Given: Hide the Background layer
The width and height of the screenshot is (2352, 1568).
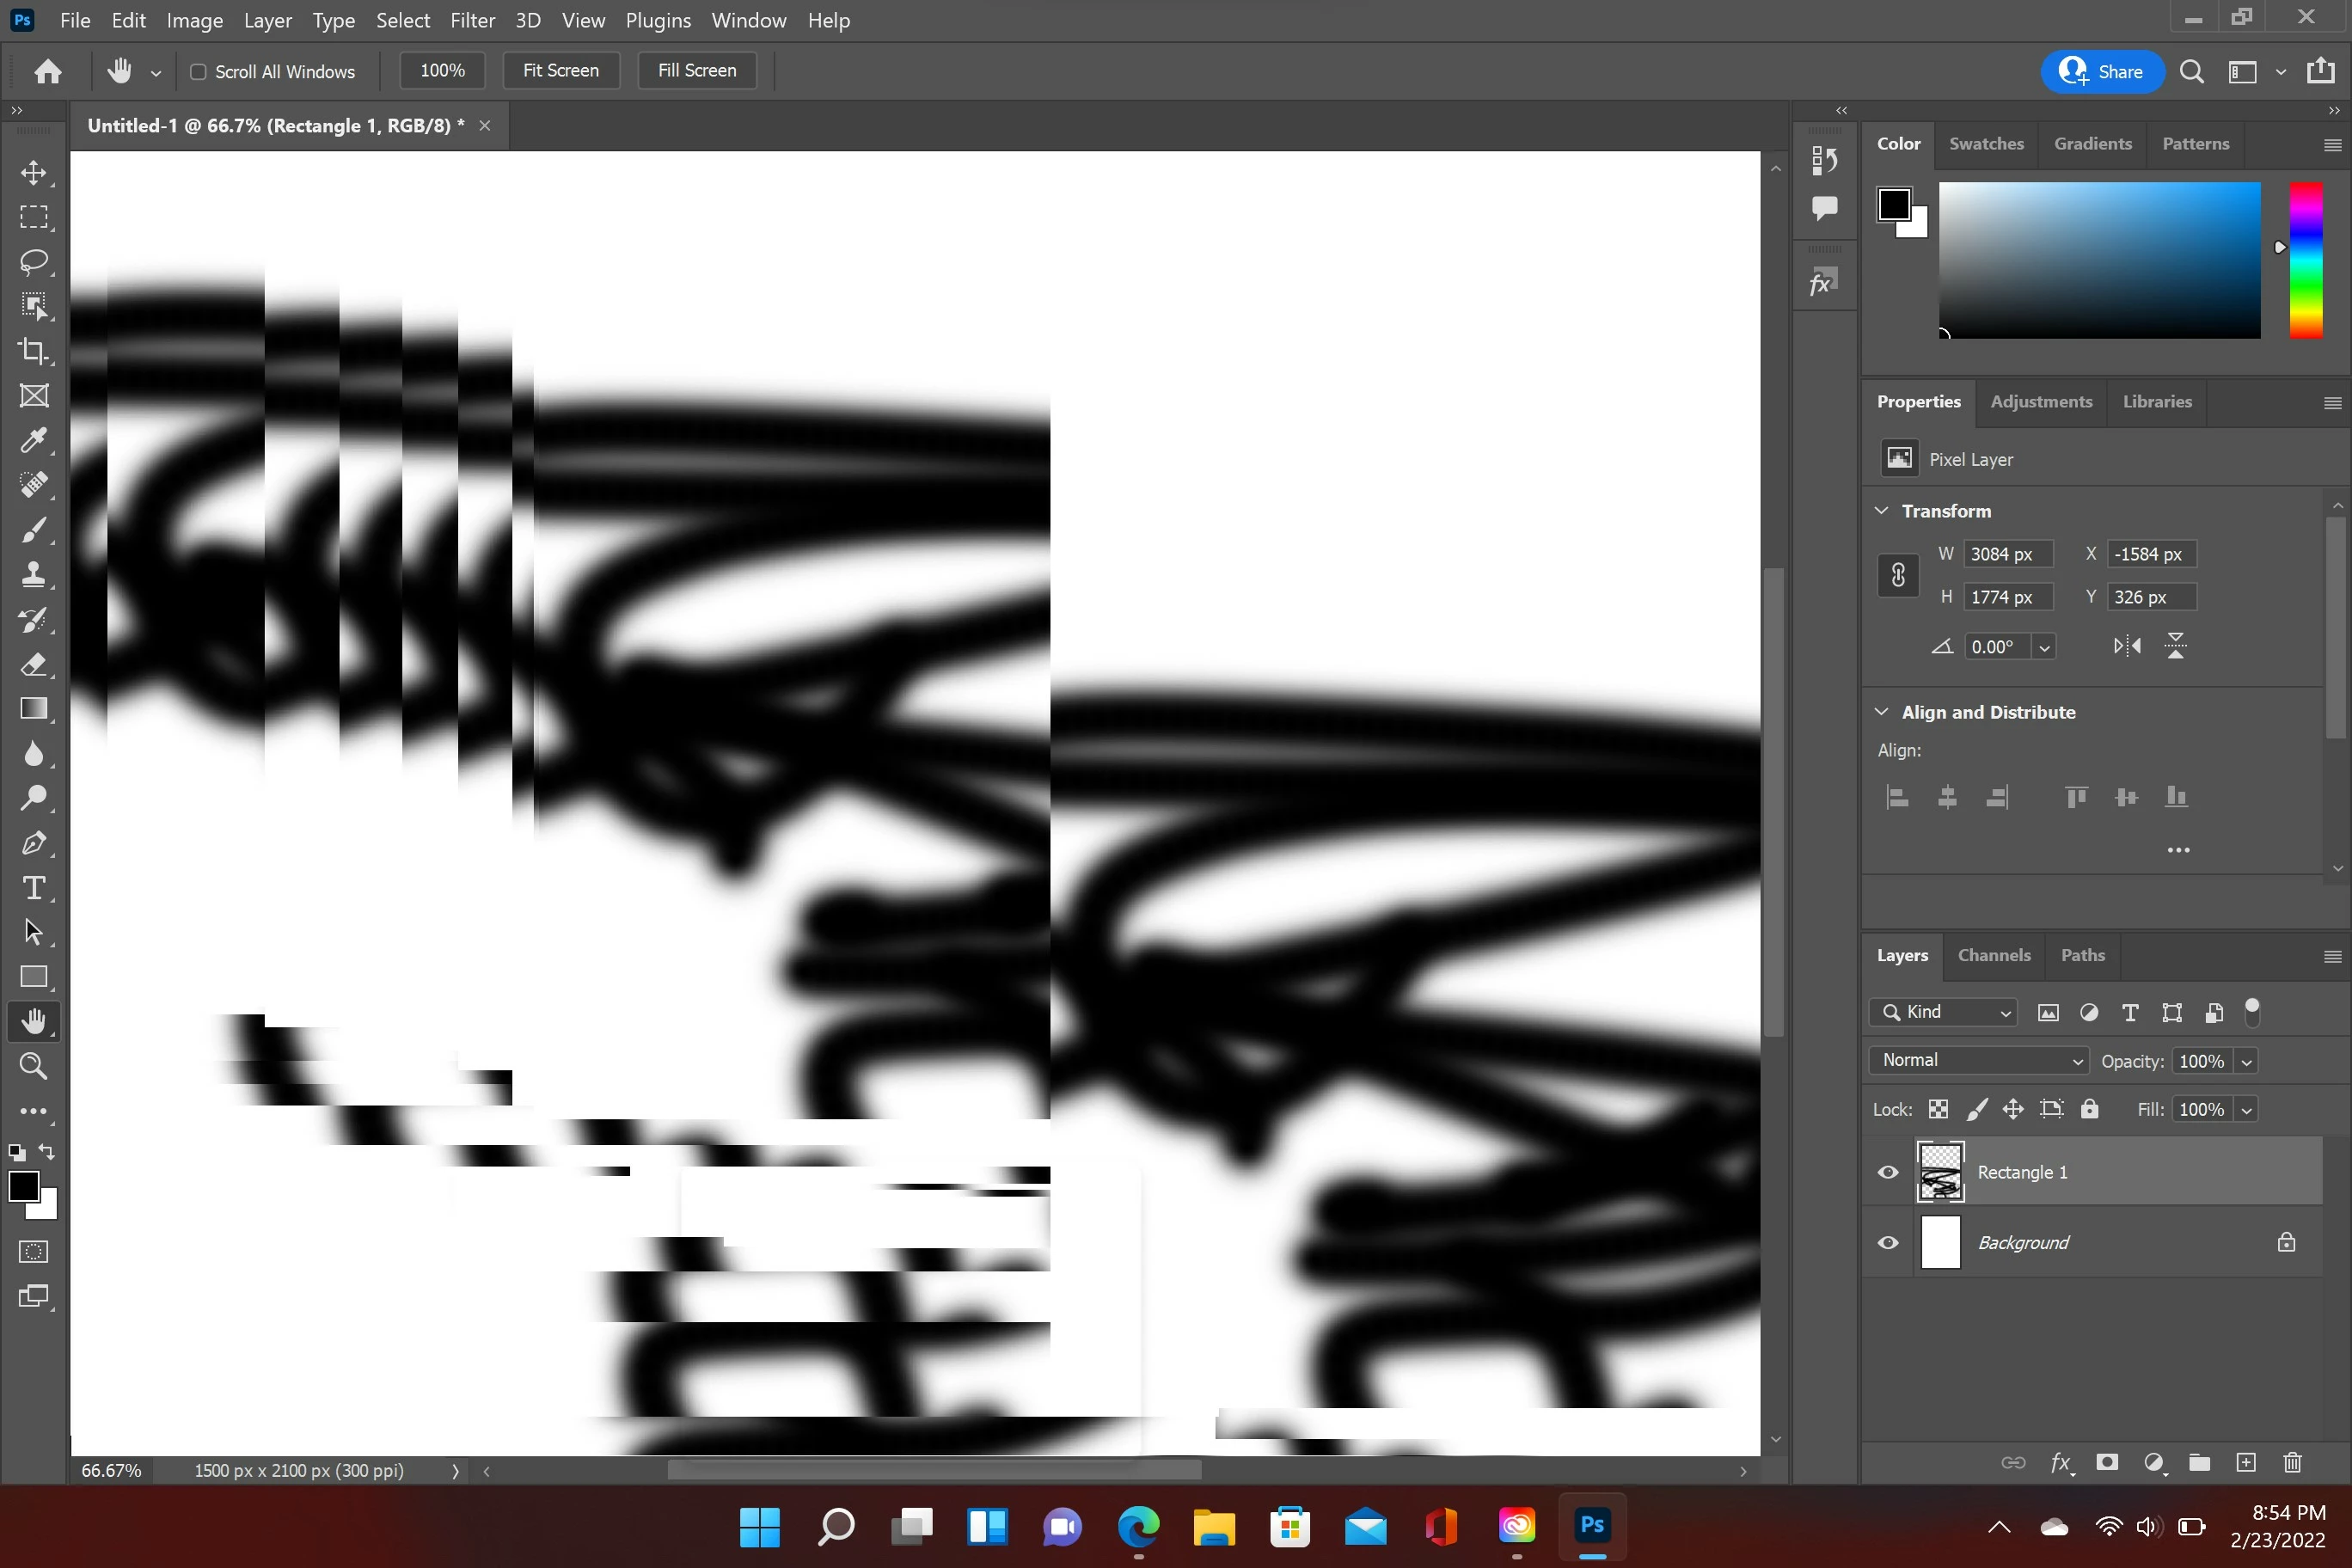Looking at the screenshot, I should (x=1888, y=1243).
